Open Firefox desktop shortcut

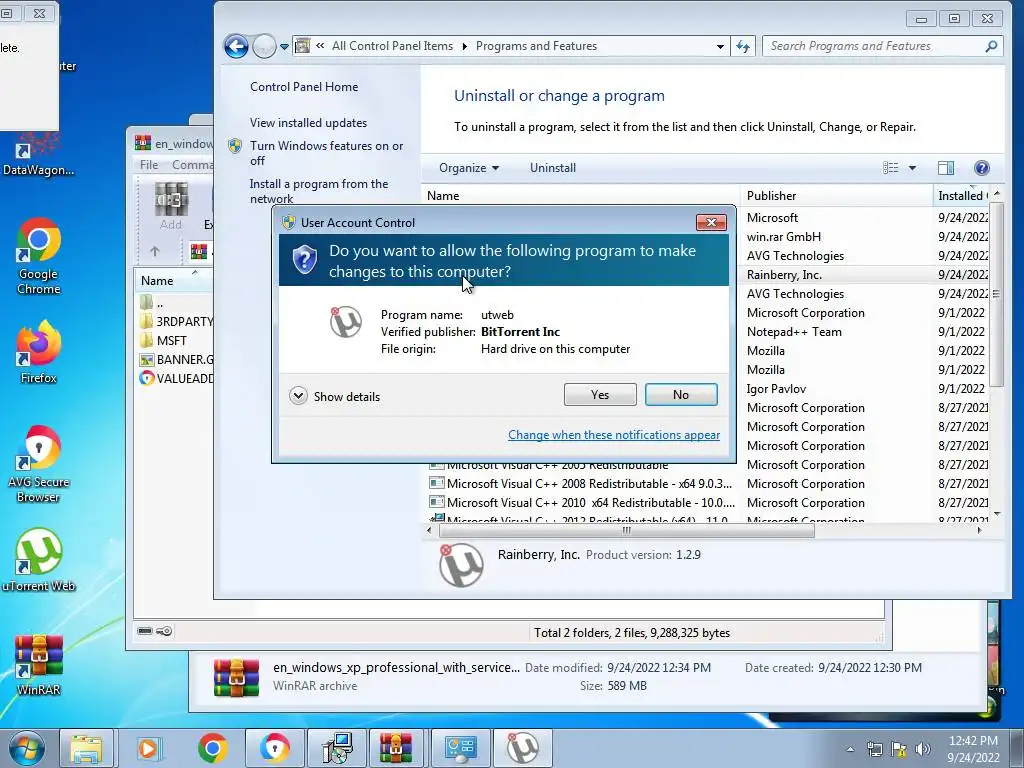pyautogui.click(x=39, y=353)
